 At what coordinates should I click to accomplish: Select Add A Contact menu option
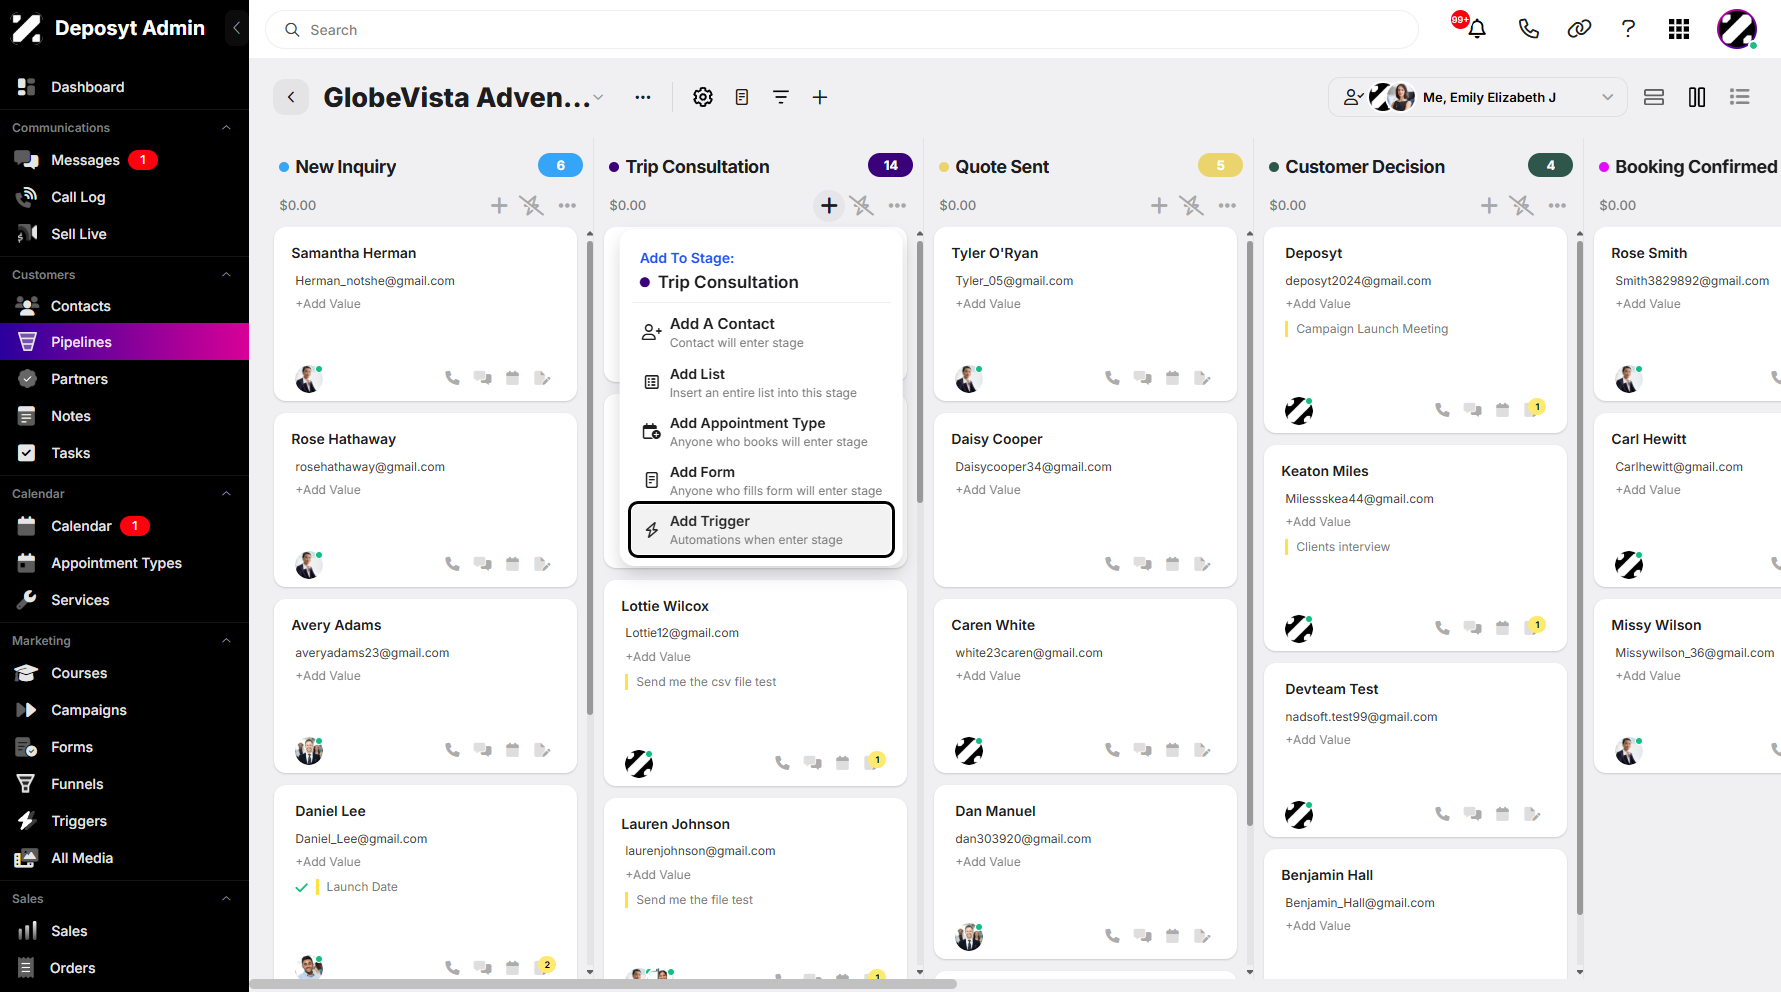click(x=761, y=333)
